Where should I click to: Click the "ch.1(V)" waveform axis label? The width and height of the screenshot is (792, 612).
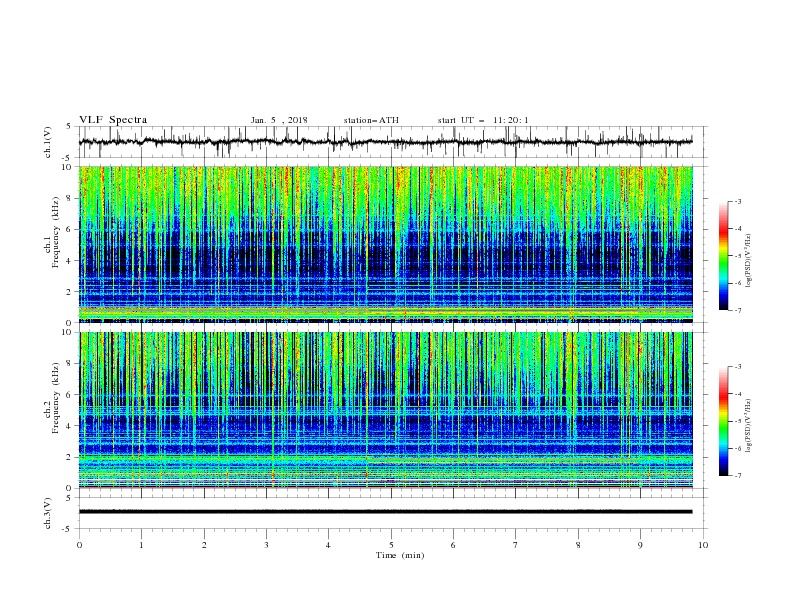click(47, 142)
